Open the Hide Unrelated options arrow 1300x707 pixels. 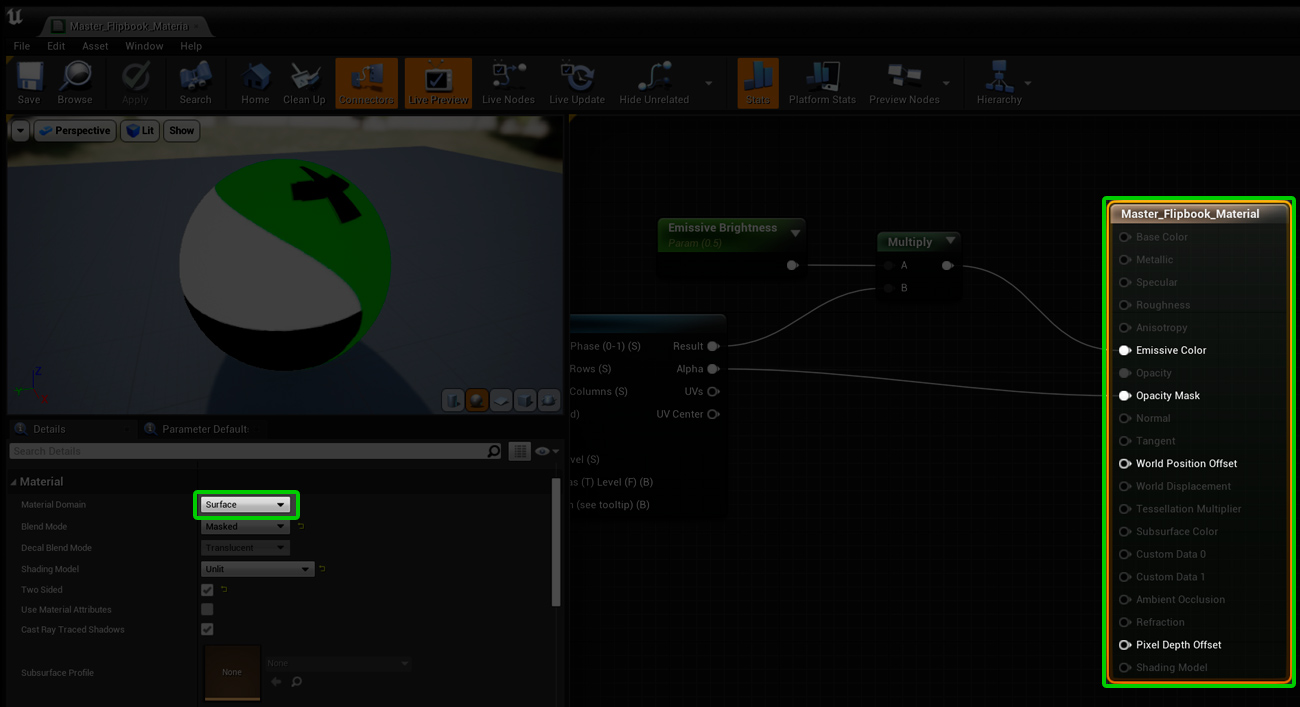coord(708,83)
